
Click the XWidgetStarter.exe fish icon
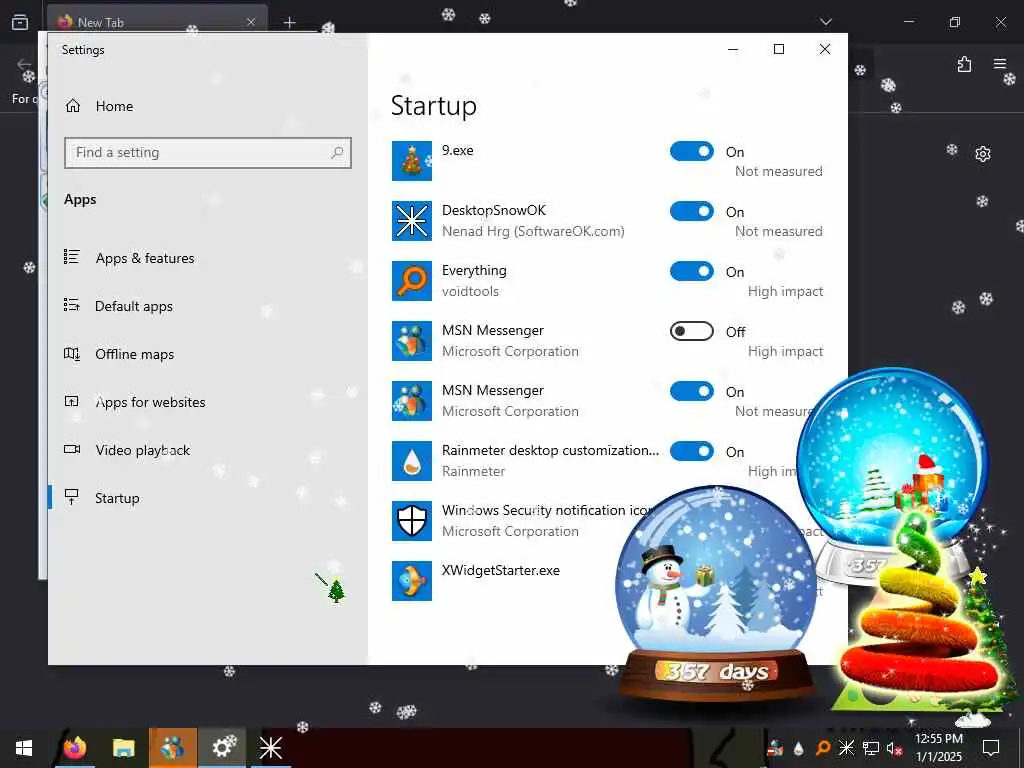(x=411, y=581)
